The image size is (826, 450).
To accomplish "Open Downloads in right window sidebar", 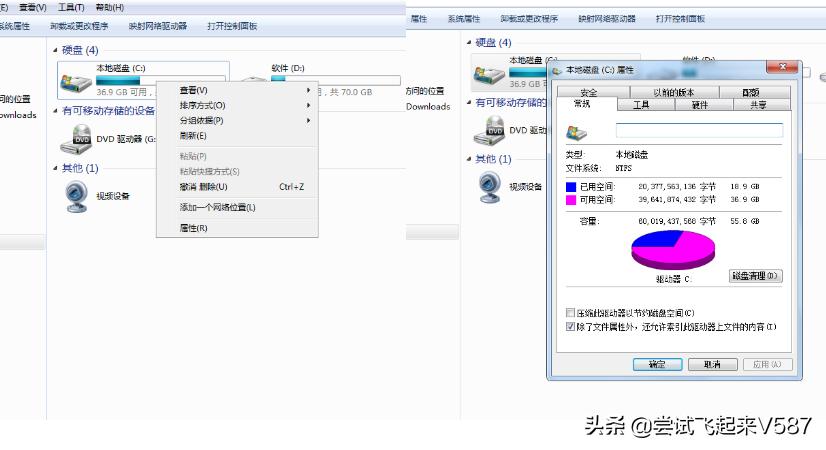I will pyautogui.click(x=428, y=106).
